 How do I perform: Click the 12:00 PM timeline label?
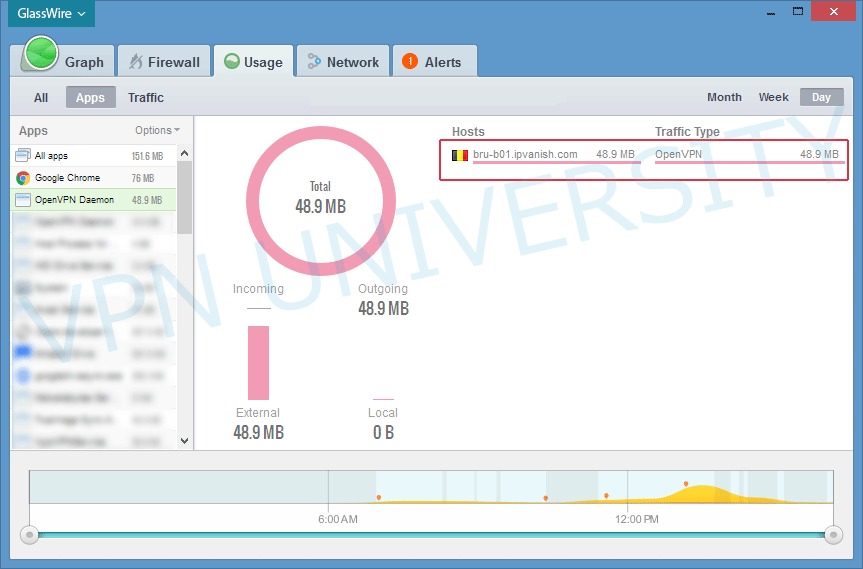(637, 519)
